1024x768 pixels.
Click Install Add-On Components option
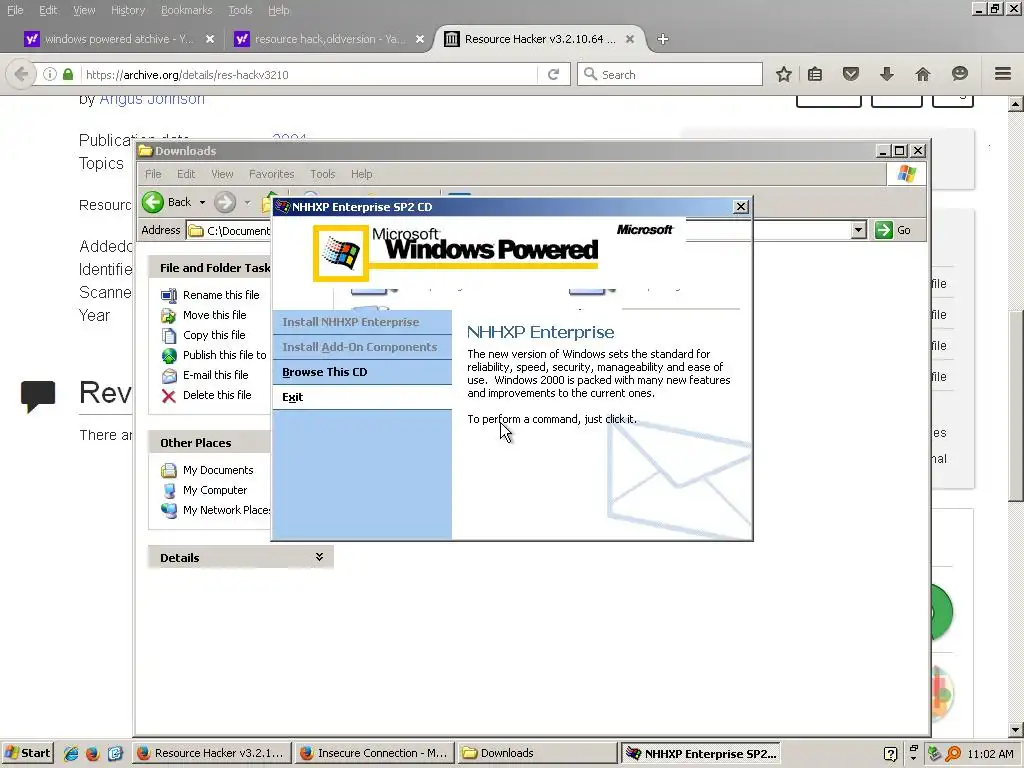click(360, 347)
